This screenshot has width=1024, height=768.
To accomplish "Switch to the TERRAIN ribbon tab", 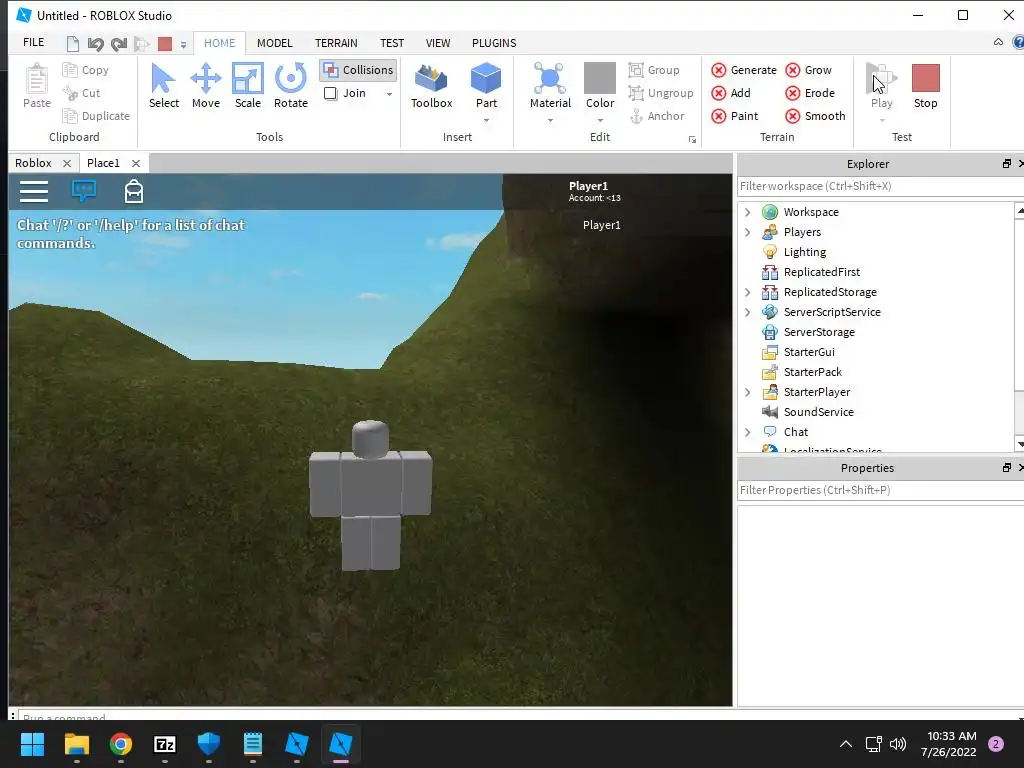I will pos(336,43).
